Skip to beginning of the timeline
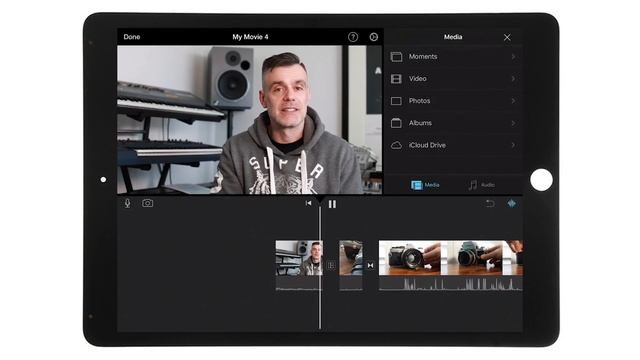 (x=308, y=203)
